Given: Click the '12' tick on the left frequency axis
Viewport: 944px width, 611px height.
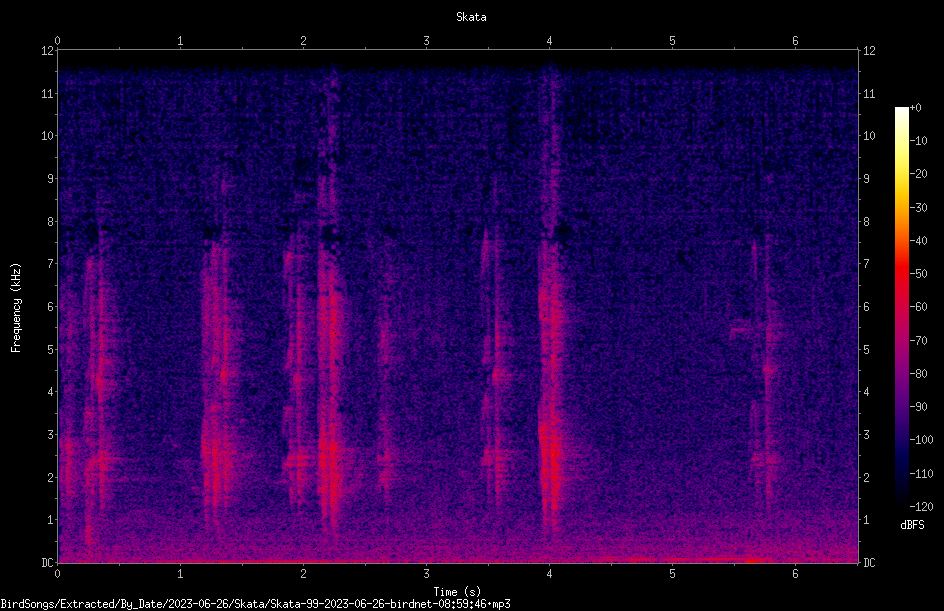Looking at the screenshot, I should pyautogui.click(x=48, y=51).
